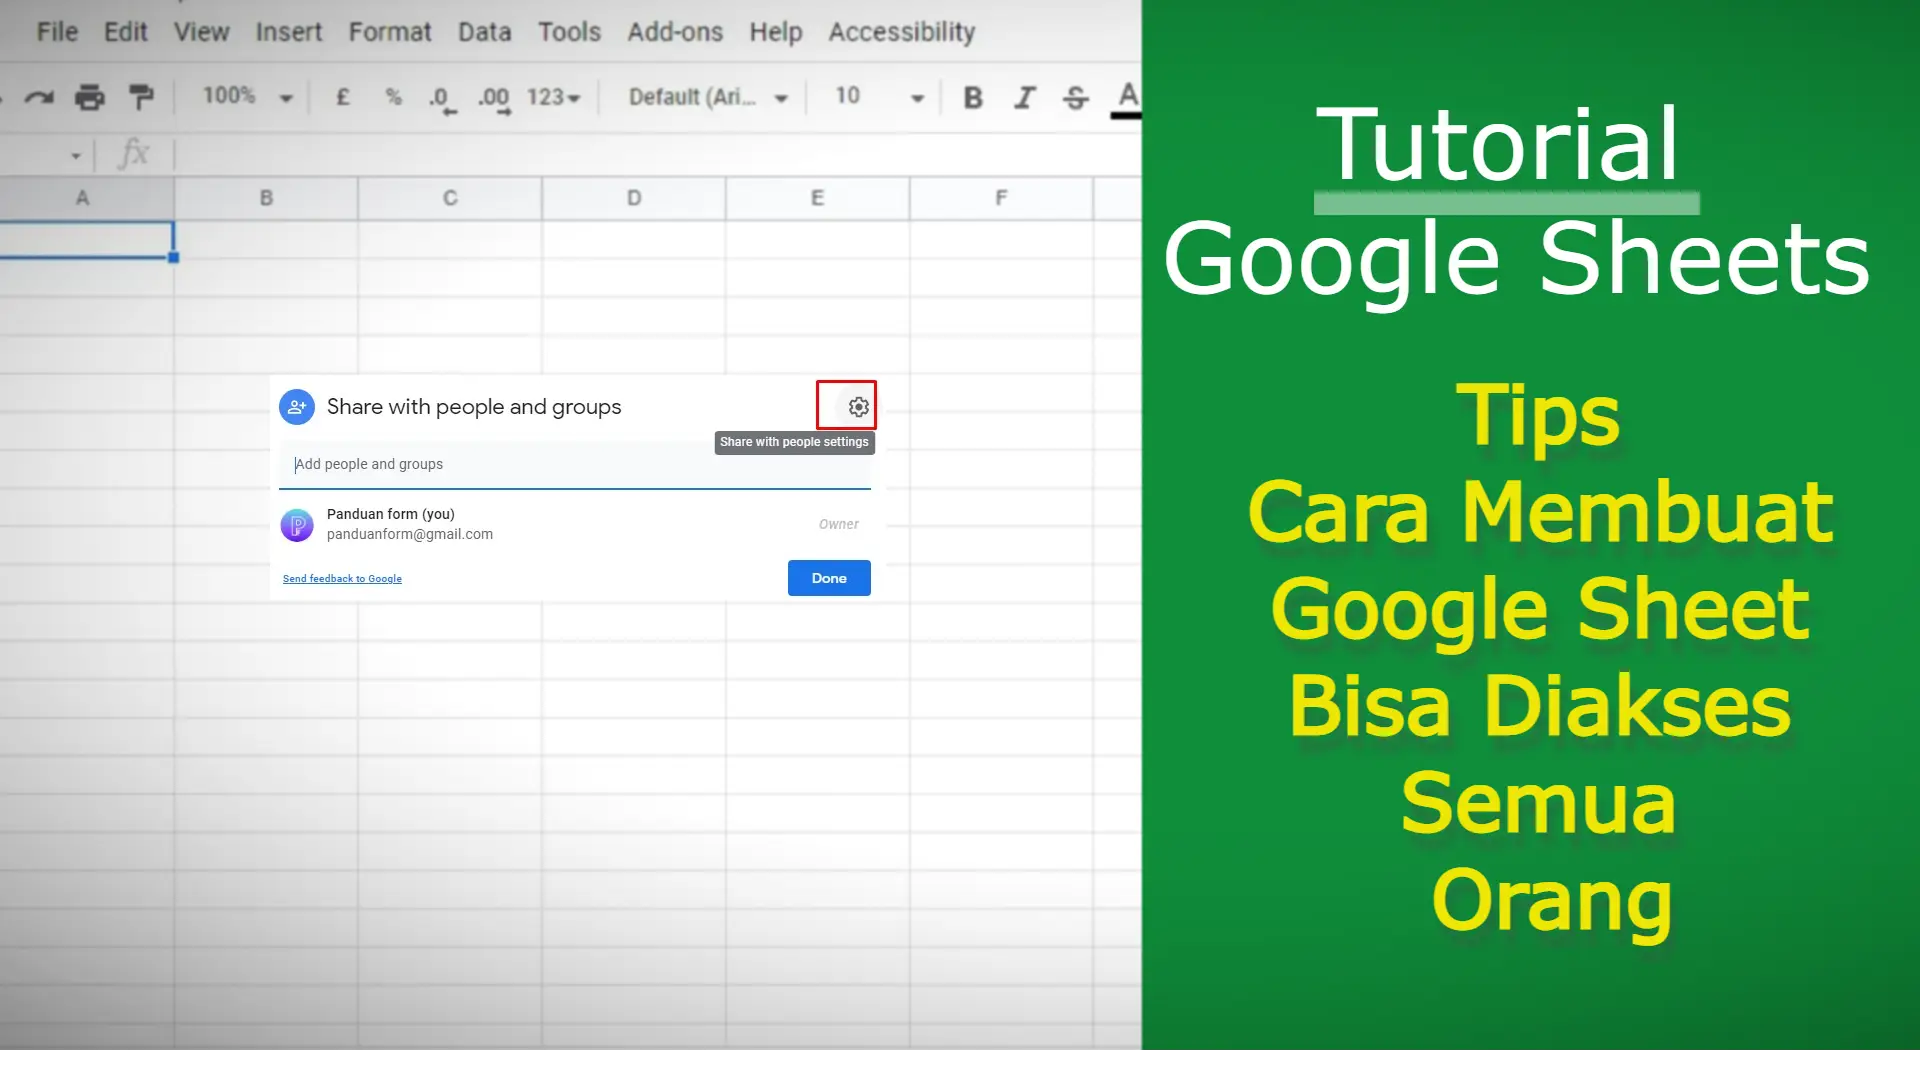Viewport: 1920px width, 1080px height.
Task: Open the Insert menu
Action: [x=288, y=32]
